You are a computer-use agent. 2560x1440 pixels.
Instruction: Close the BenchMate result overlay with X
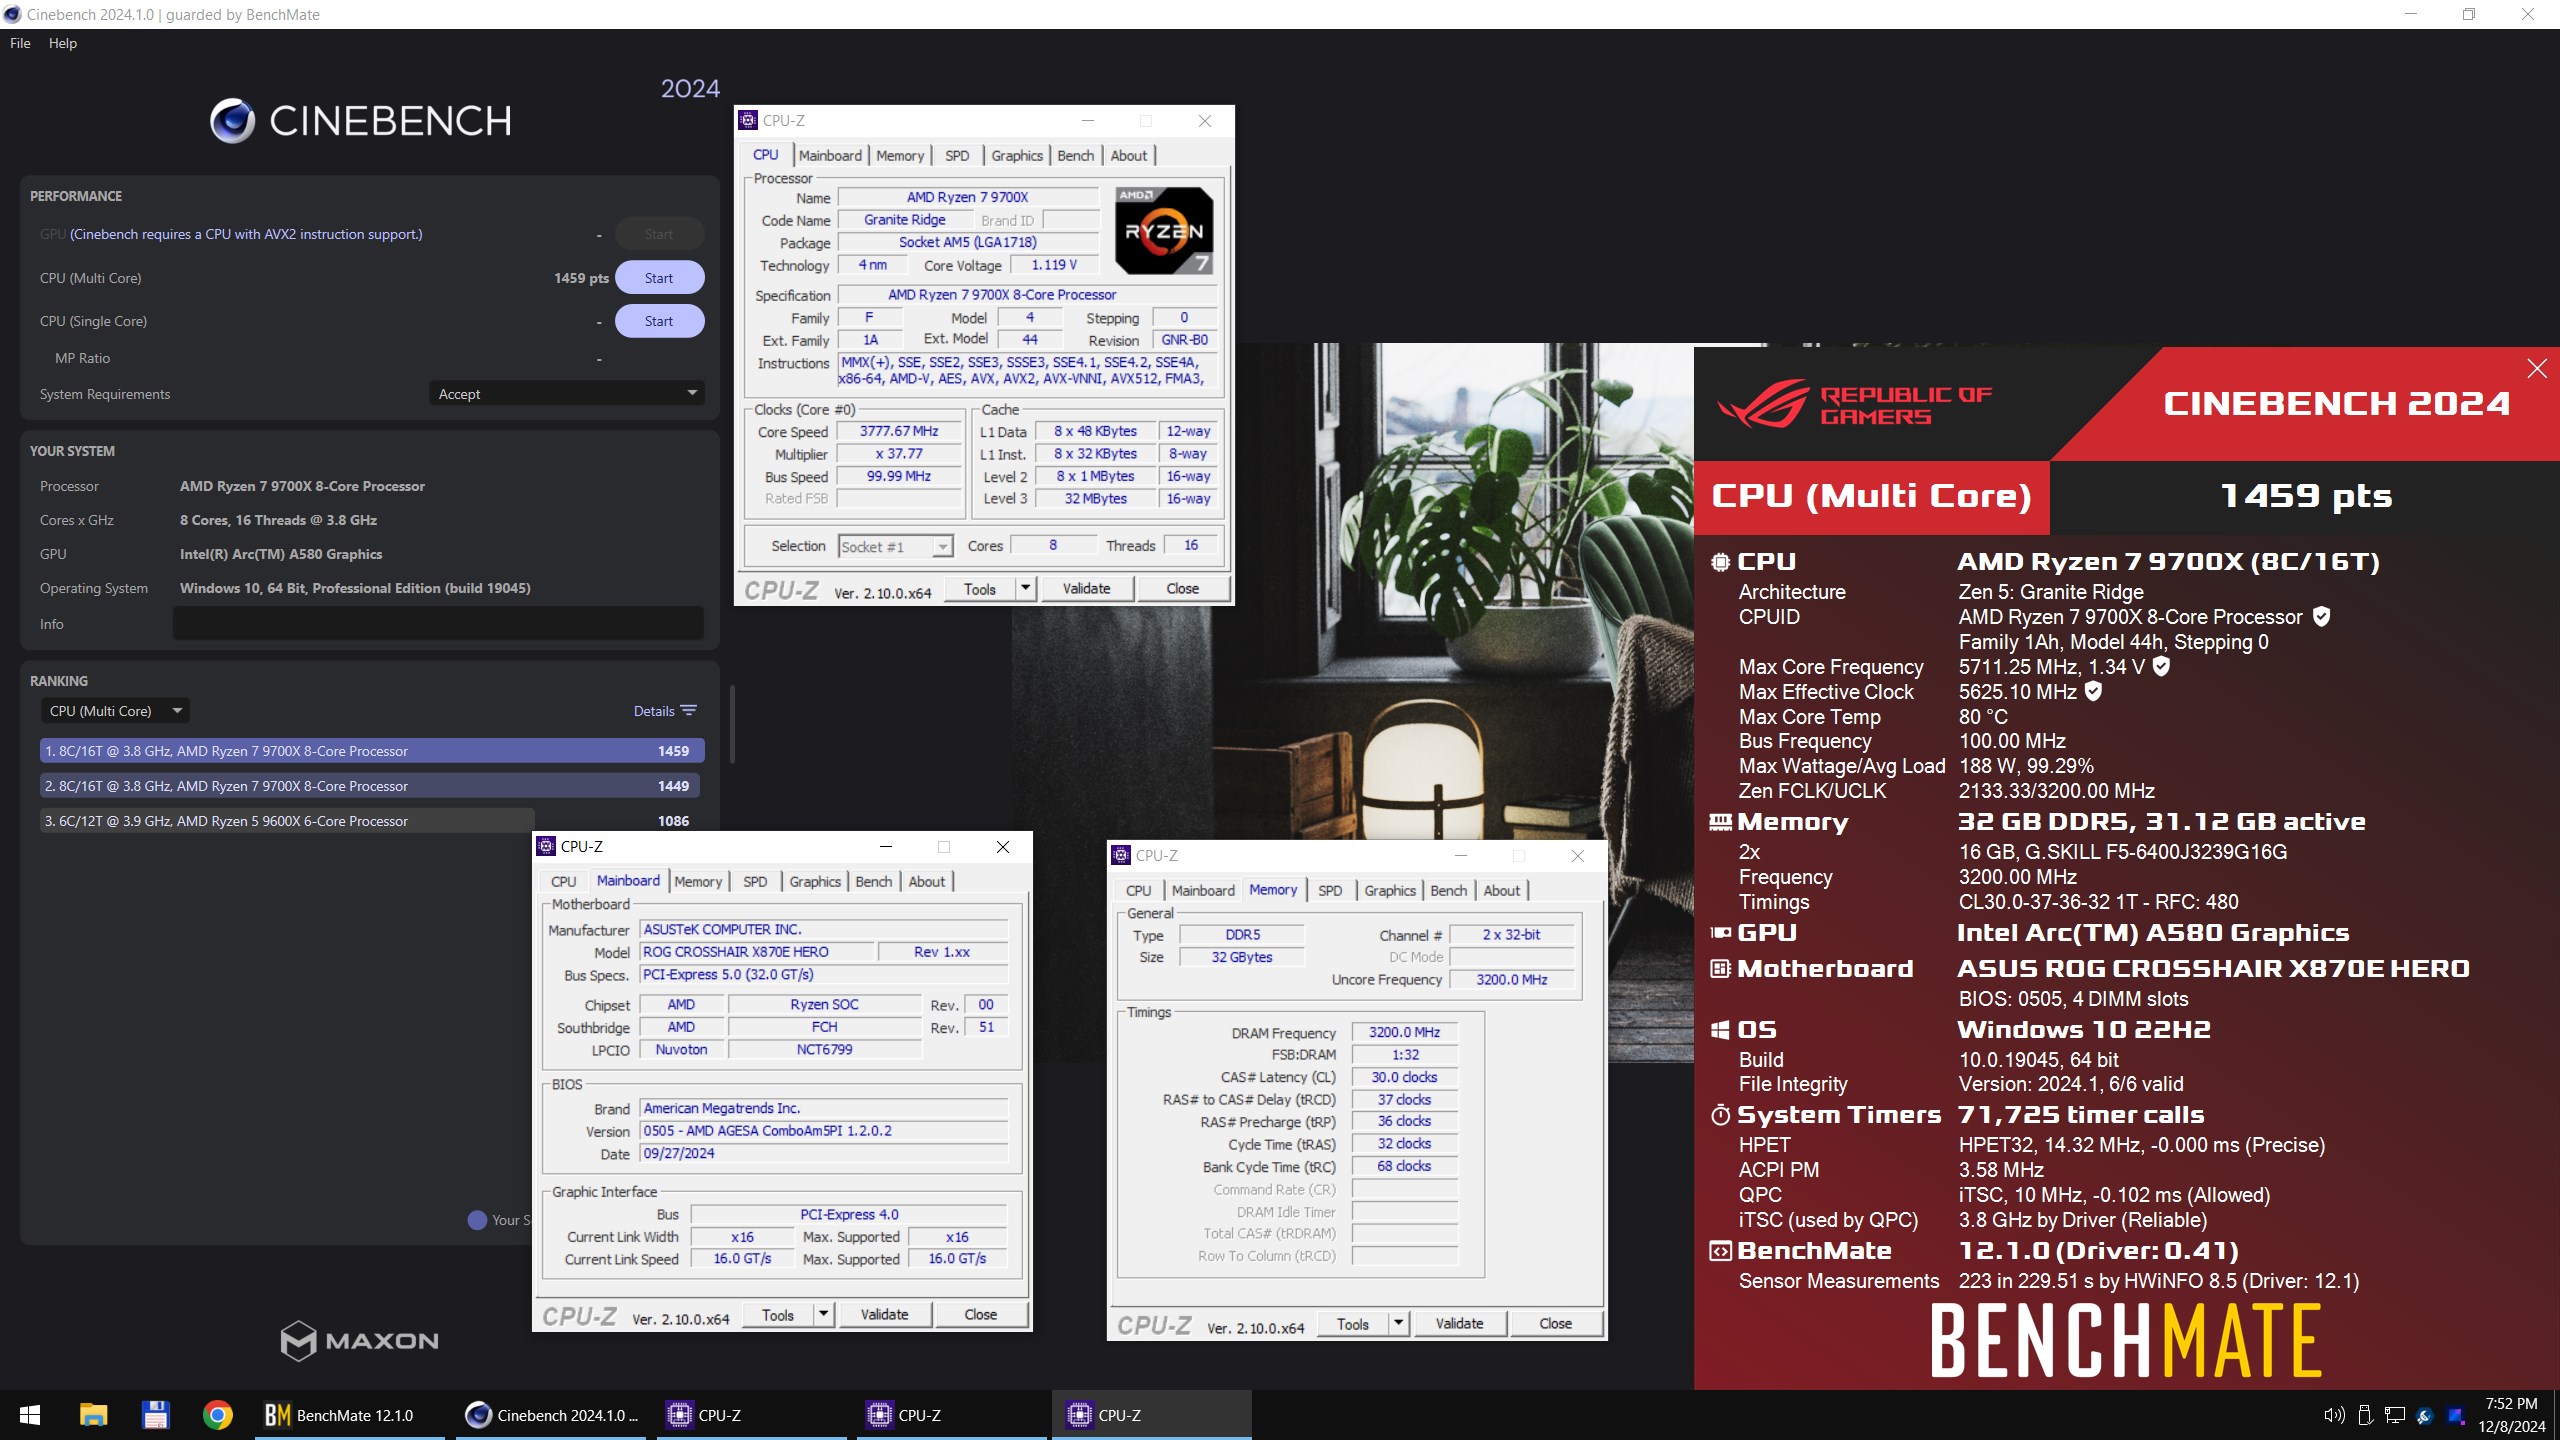pos(2537,369)
